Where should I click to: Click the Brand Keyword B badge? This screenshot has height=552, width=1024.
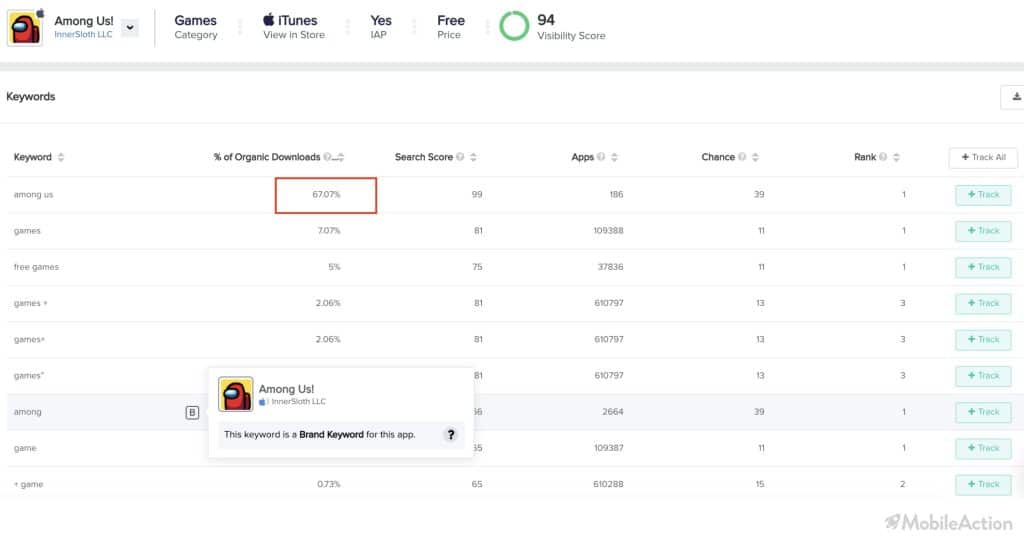[192, 412]
